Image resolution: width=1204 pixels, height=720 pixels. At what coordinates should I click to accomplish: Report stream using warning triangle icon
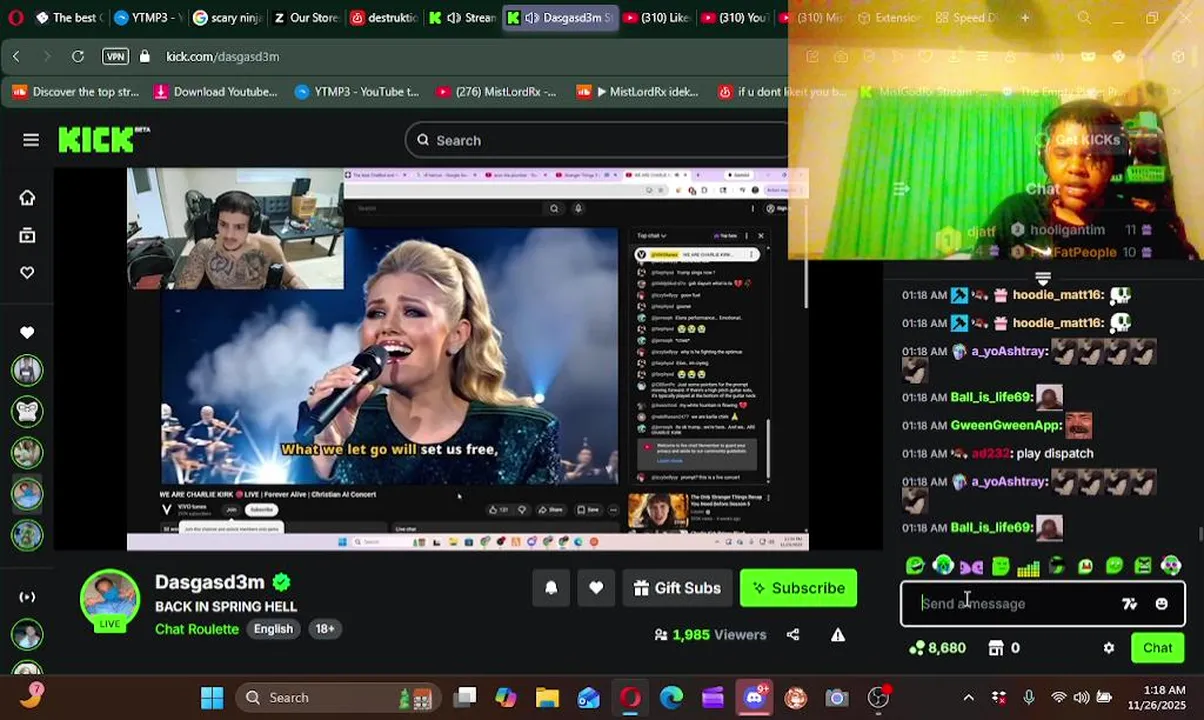click(838, 634)
